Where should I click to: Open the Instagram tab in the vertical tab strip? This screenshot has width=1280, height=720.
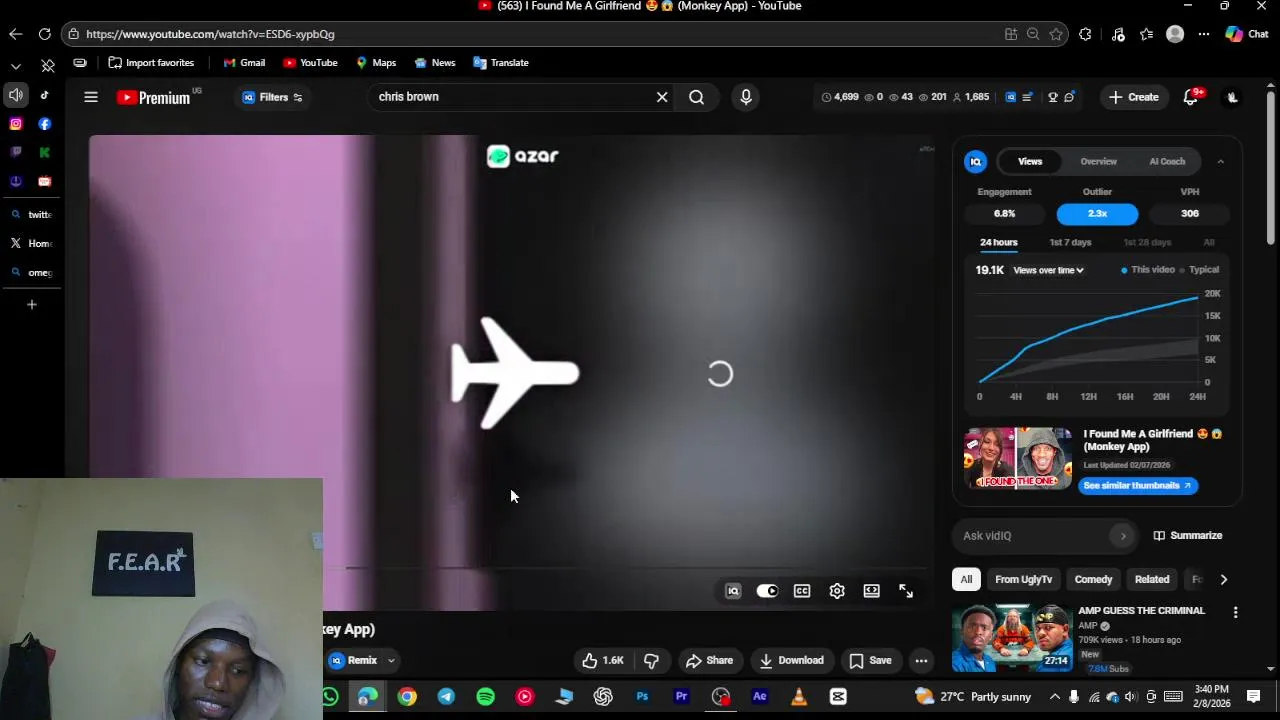tap(16, 124)
